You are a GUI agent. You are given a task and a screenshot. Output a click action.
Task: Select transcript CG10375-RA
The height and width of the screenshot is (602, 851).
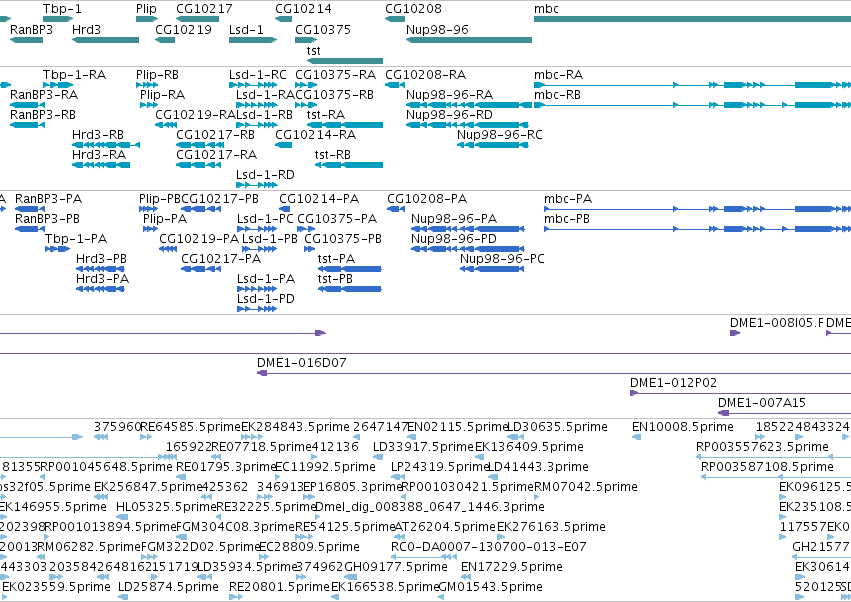pyautogui.click(x=335, y=75)
